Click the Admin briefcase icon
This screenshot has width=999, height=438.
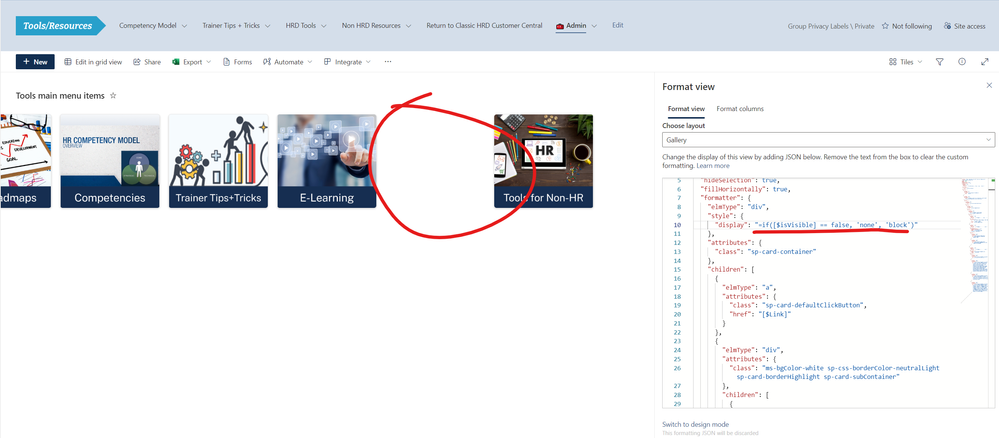pos(560,26)
